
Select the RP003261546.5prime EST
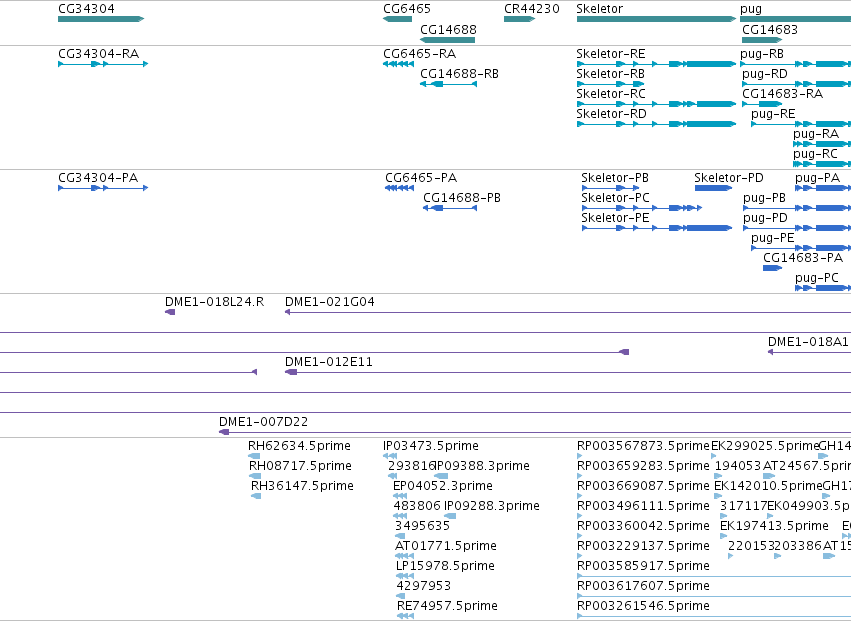tap(714, 617)
